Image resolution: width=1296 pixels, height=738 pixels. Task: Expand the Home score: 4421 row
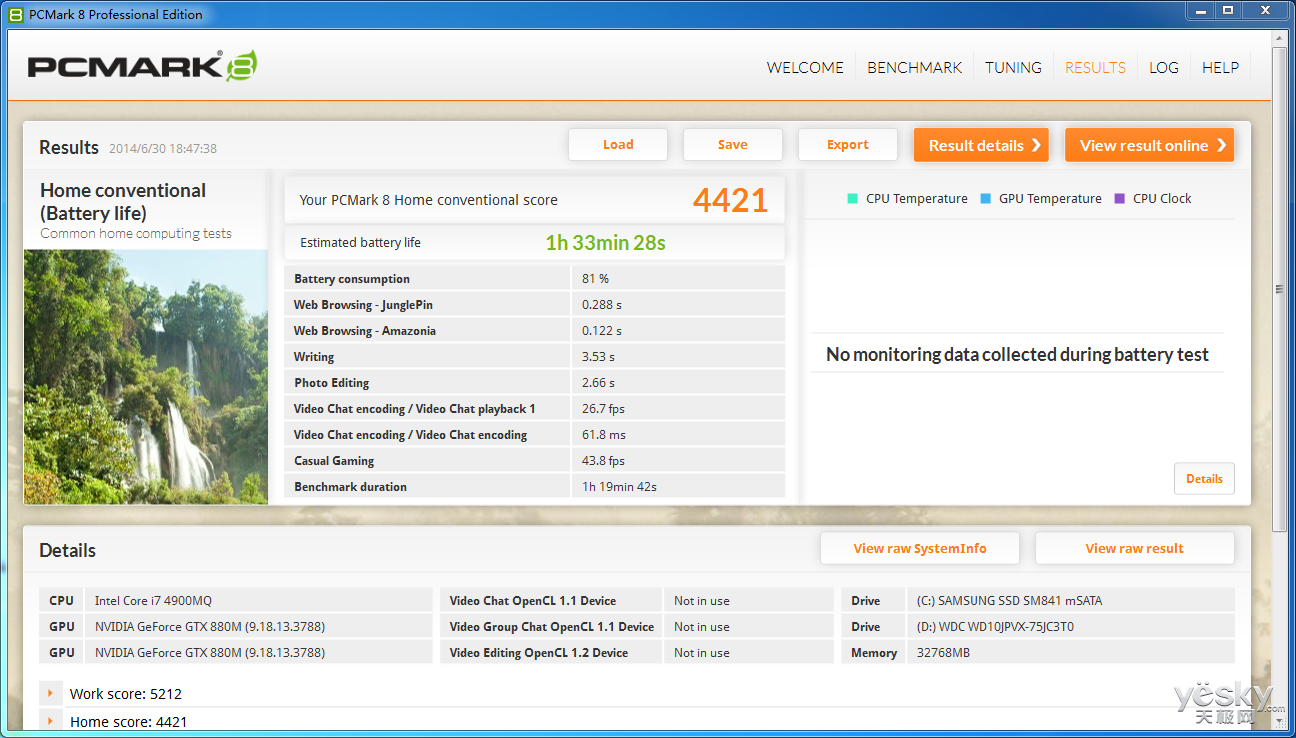pyautogui.click(x=49, y=720)
